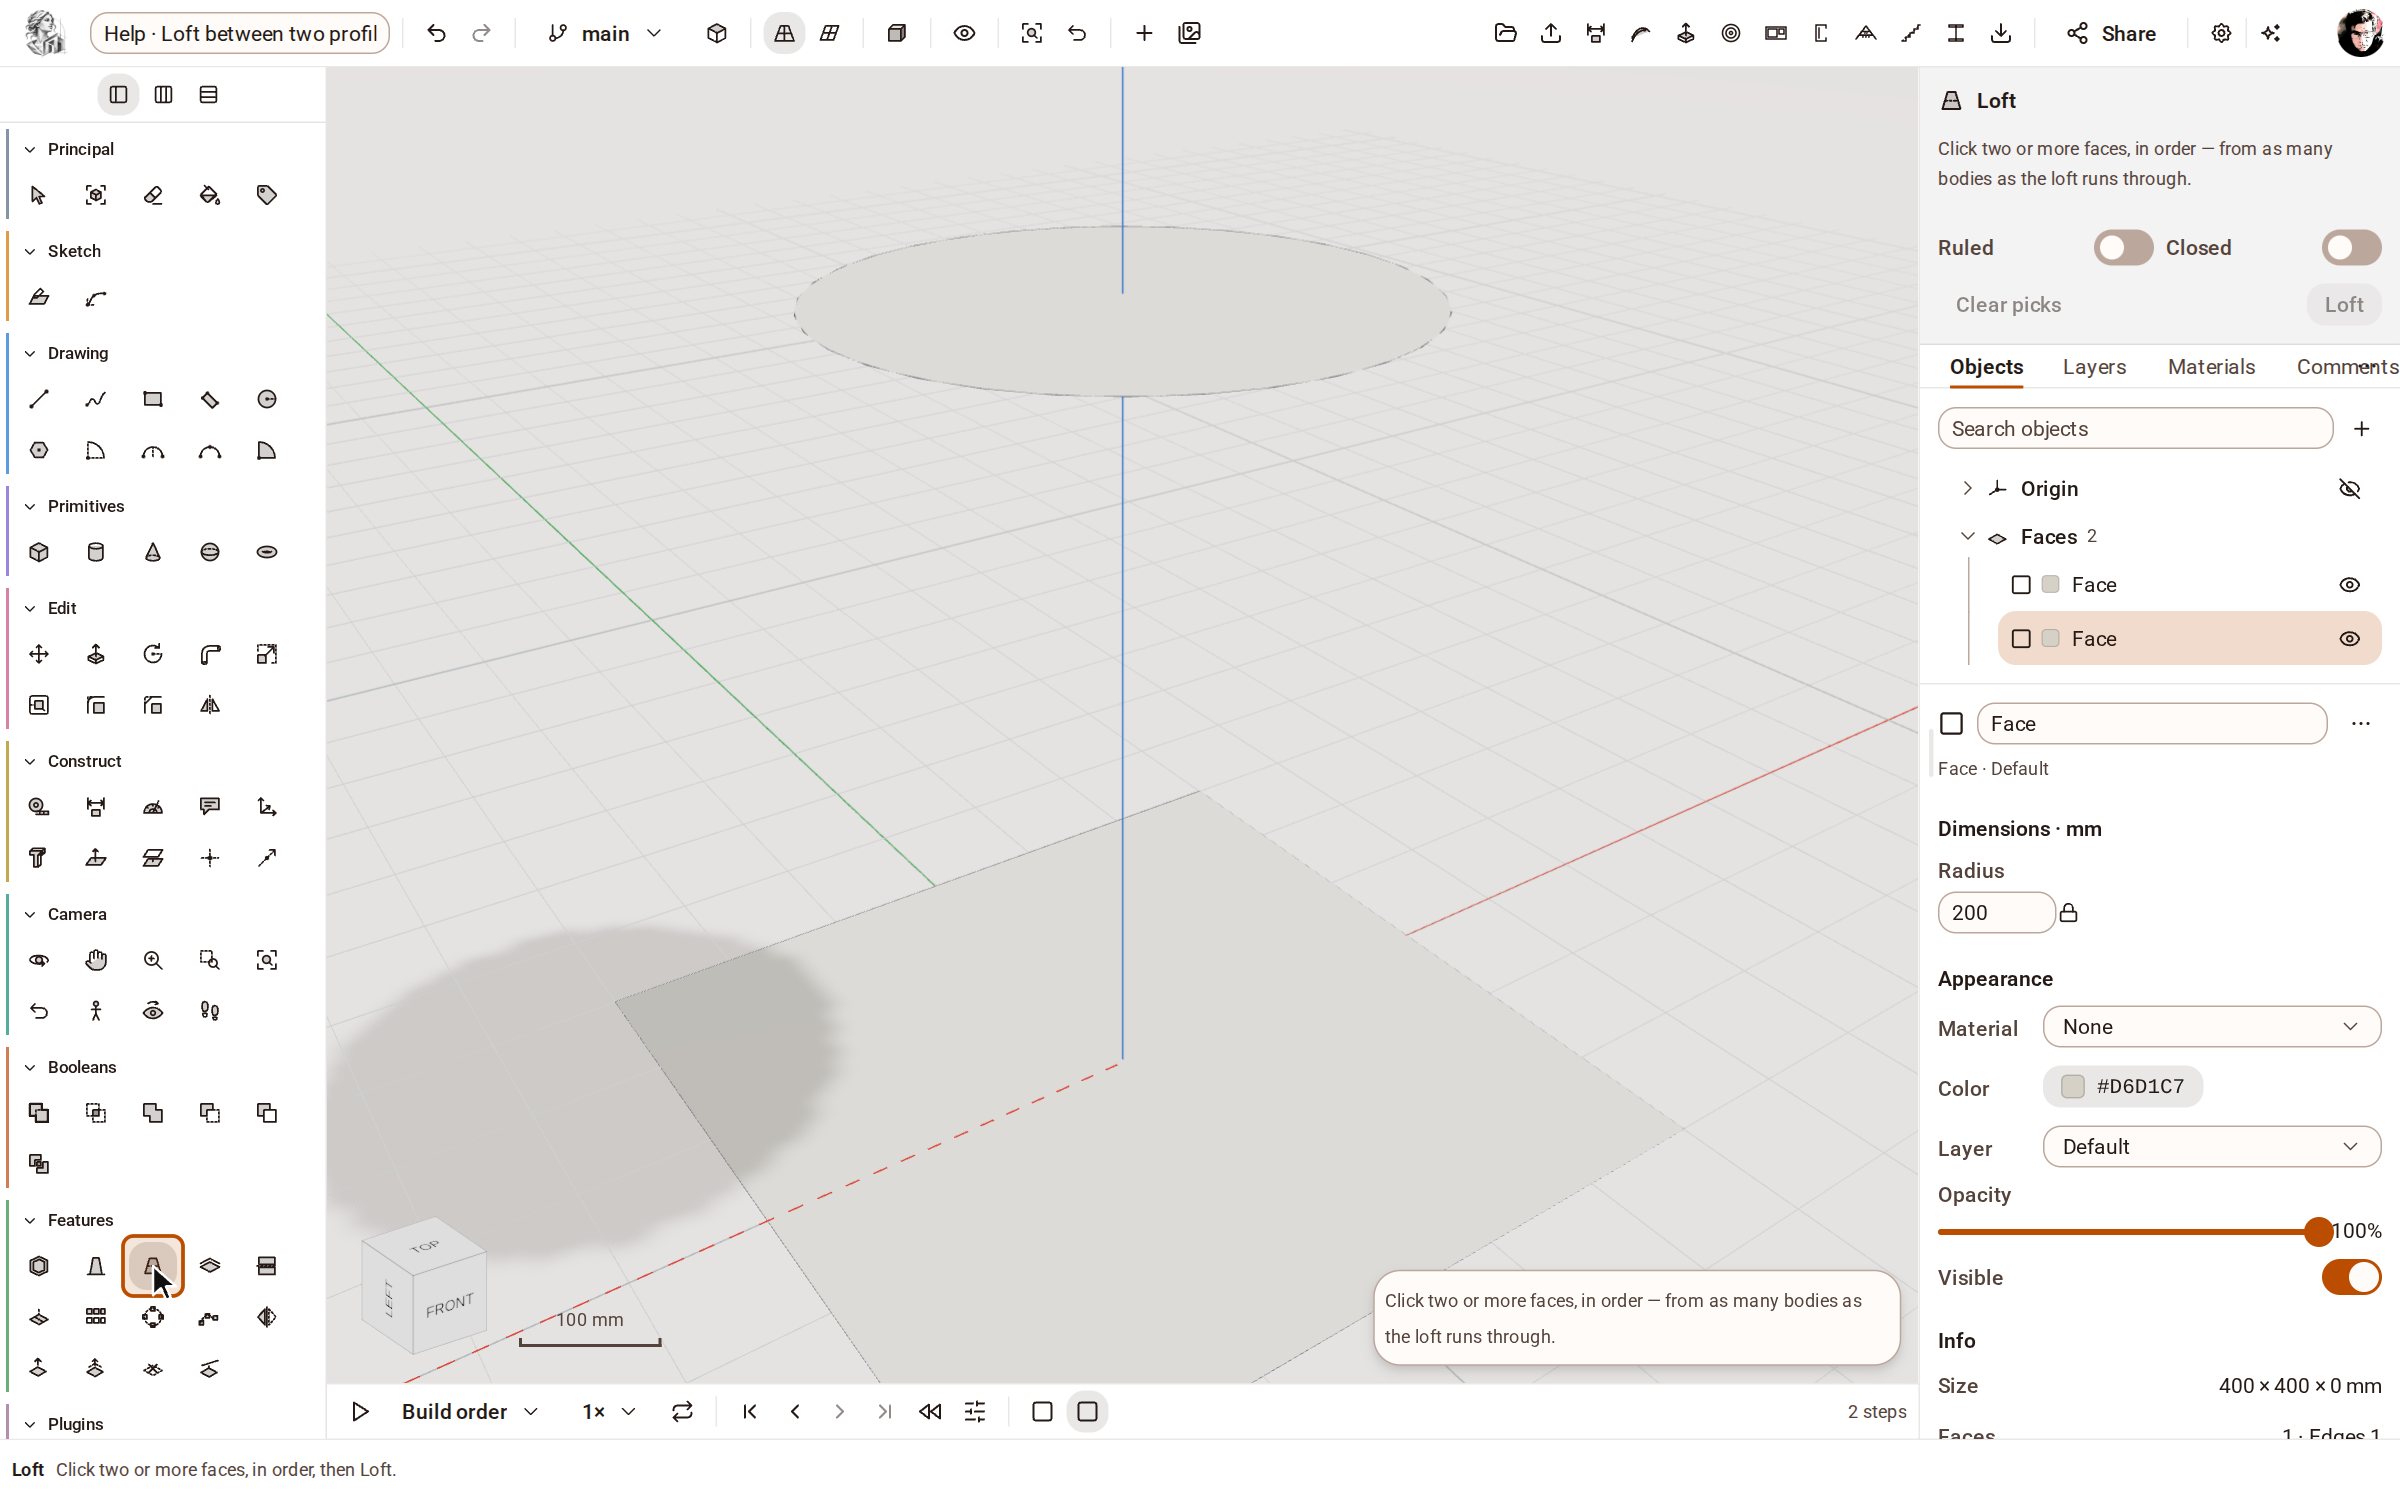Toggle the Ruled switch

coord(2123,248)
